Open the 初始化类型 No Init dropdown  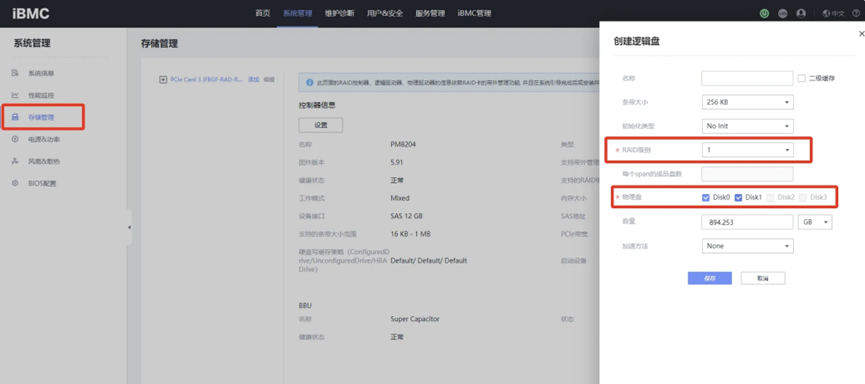(x=747, y=126)
